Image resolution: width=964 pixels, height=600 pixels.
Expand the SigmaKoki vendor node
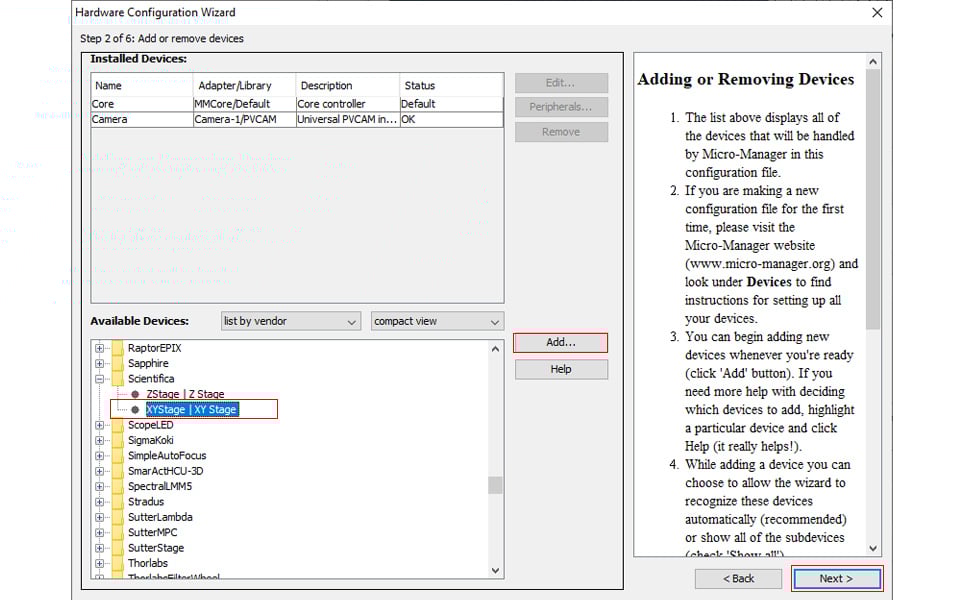click(100, 440)
